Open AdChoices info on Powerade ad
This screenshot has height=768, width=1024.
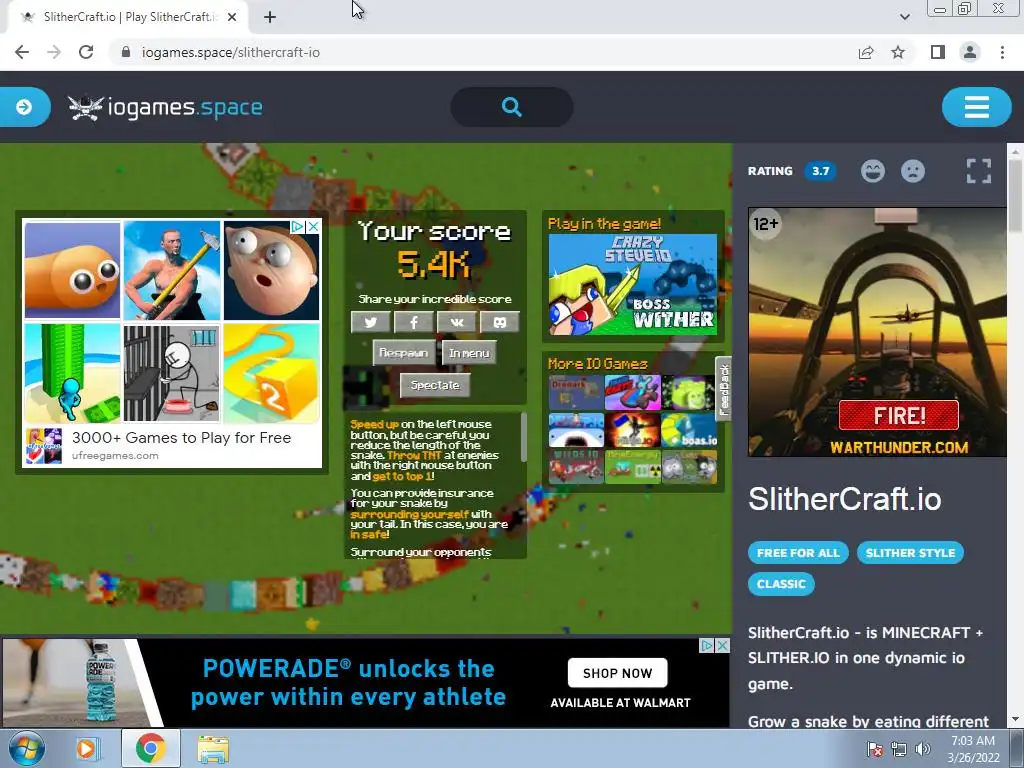707,645
